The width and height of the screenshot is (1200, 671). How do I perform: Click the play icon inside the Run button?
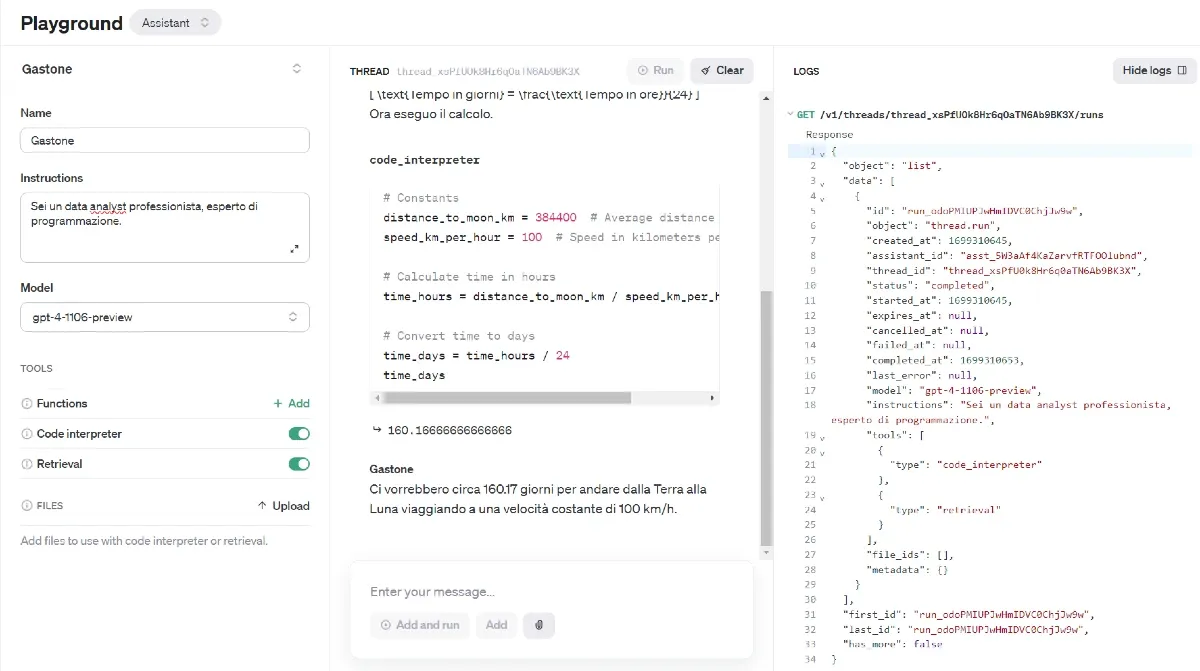click(643, 70)
